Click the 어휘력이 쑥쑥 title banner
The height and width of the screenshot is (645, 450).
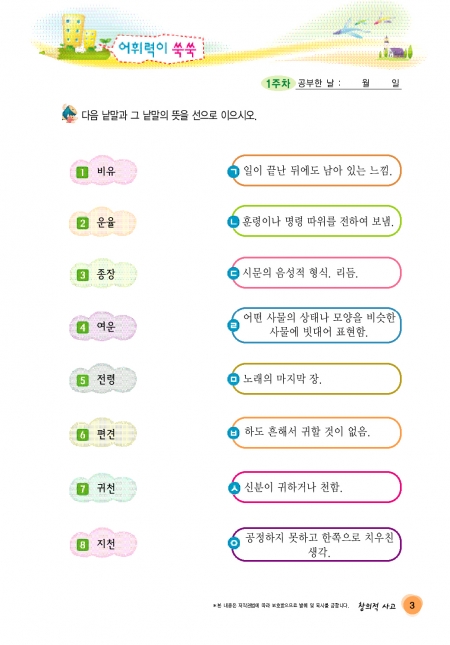point(159,48)
